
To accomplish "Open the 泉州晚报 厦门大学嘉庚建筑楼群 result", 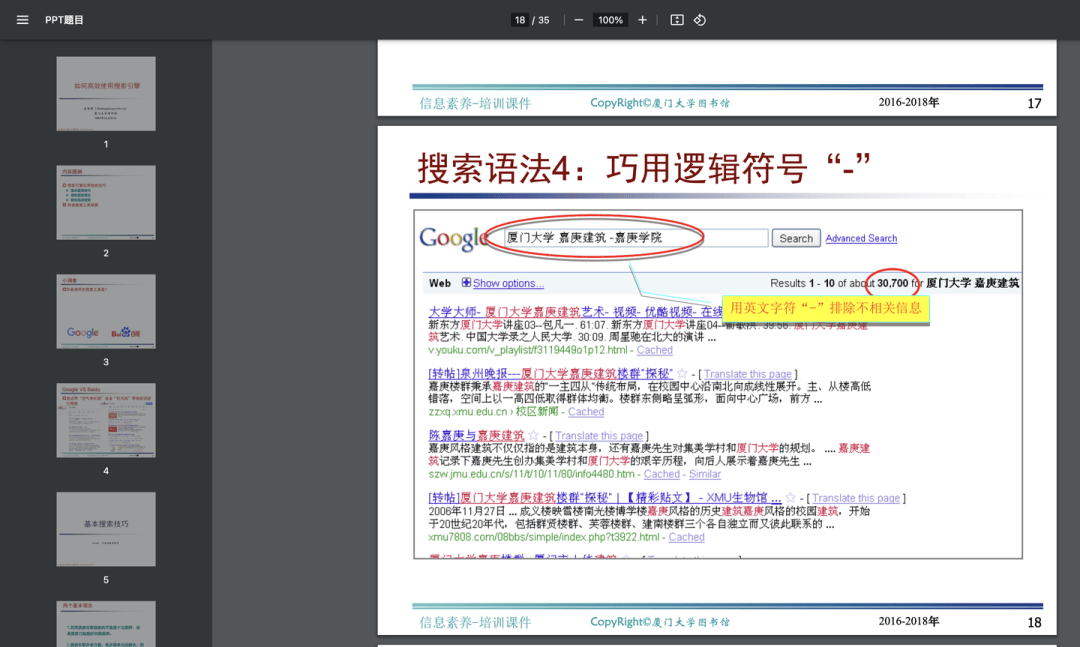I will (x=550, y=373).
